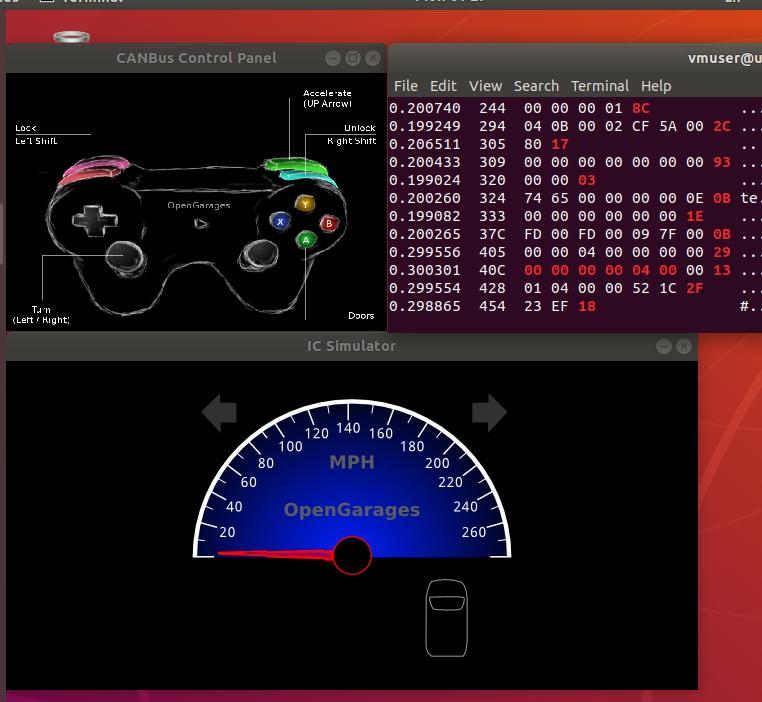The width and height of the screenshot is (762, 702).
Task: Click CAN ID 305 row in terminal
Action: tap(575, 144)
